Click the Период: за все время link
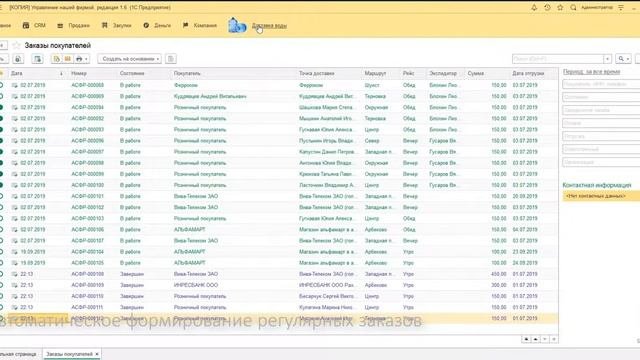Screen dimensions: 640x360 pos(591,72)
